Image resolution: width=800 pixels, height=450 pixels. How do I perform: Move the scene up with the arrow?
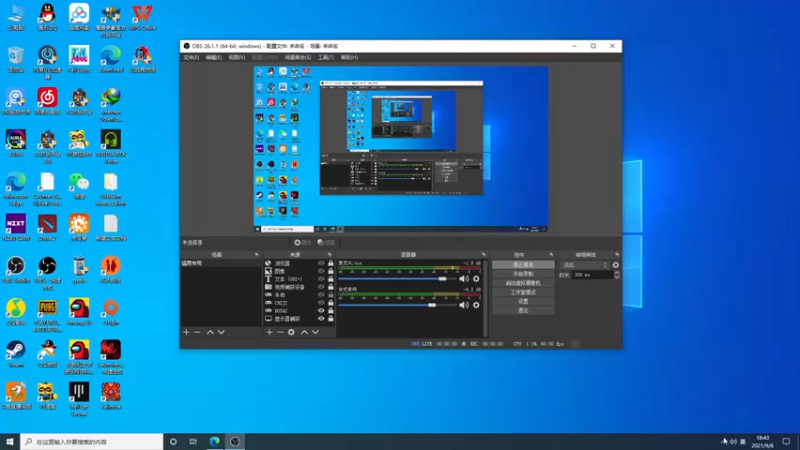point(210,332)
